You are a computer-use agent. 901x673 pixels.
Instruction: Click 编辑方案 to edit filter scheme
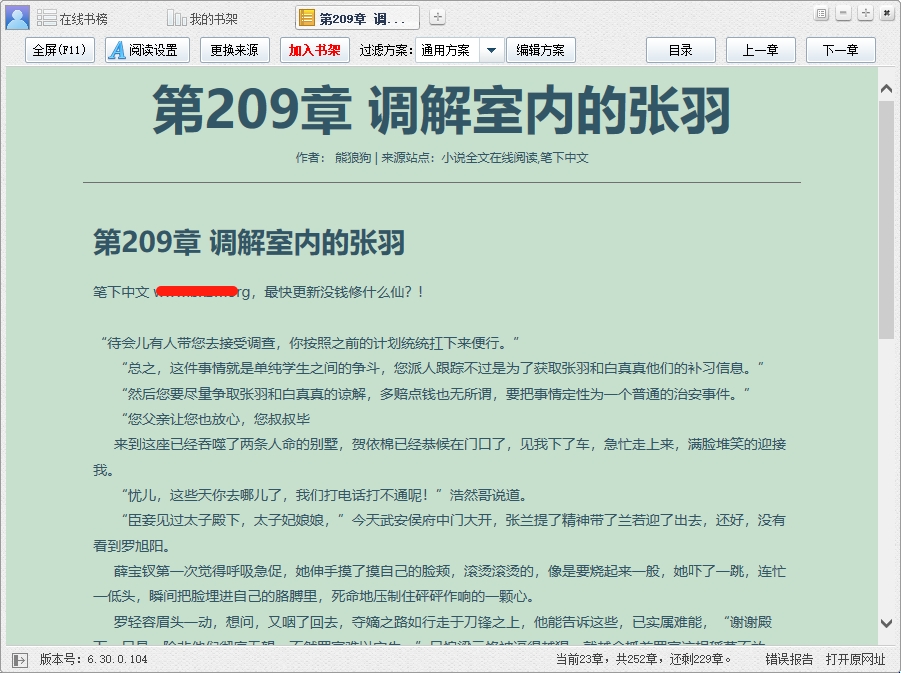coord(541,50)
